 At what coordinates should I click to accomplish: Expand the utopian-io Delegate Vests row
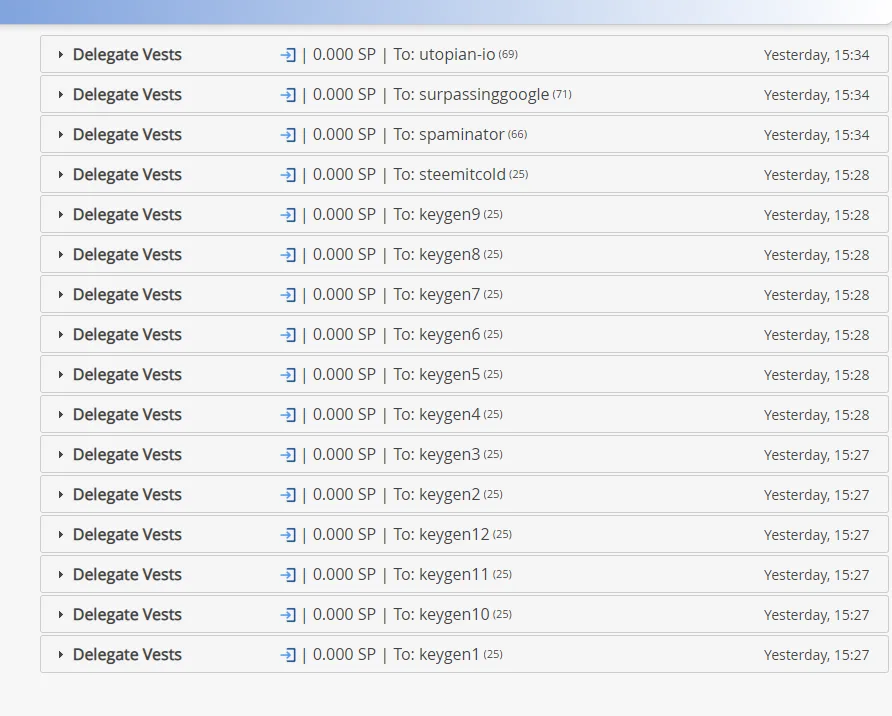click(60, 55)
